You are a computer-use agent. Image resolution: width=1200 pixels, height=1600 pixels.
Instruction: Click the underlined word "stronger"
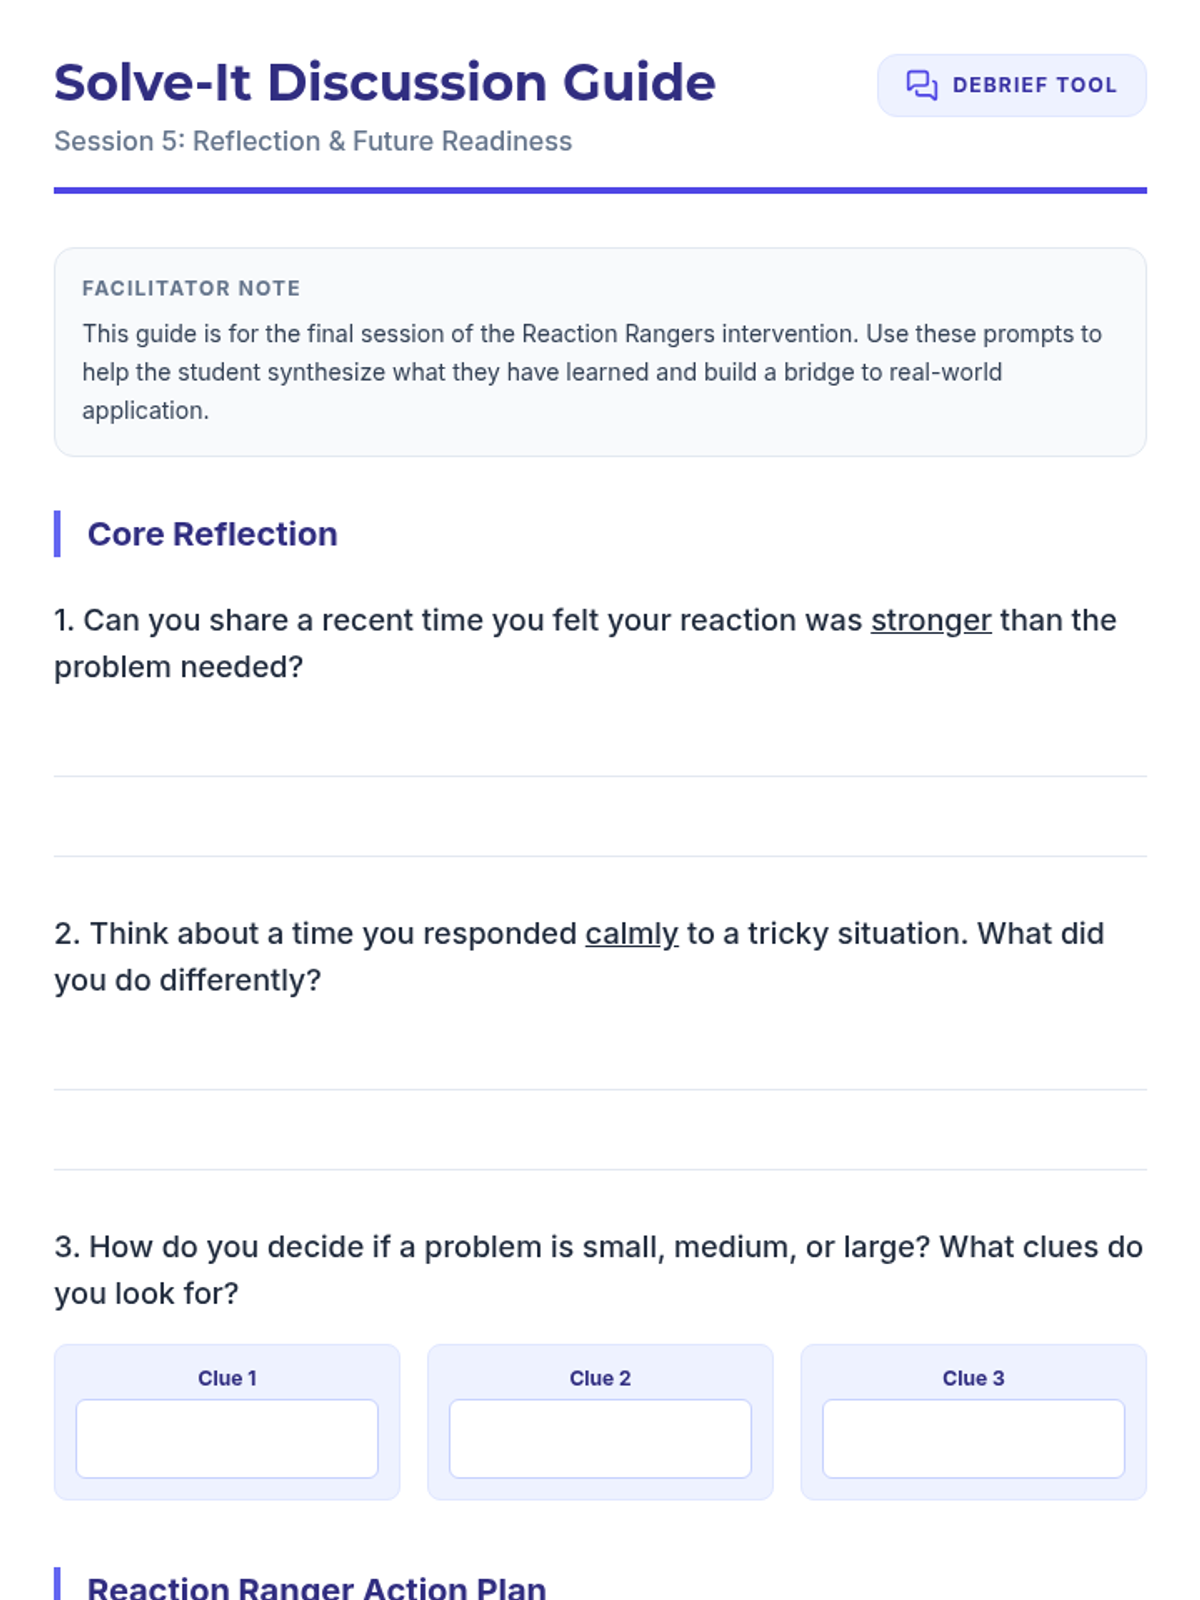pyautogui.click(x=930, y=620)
